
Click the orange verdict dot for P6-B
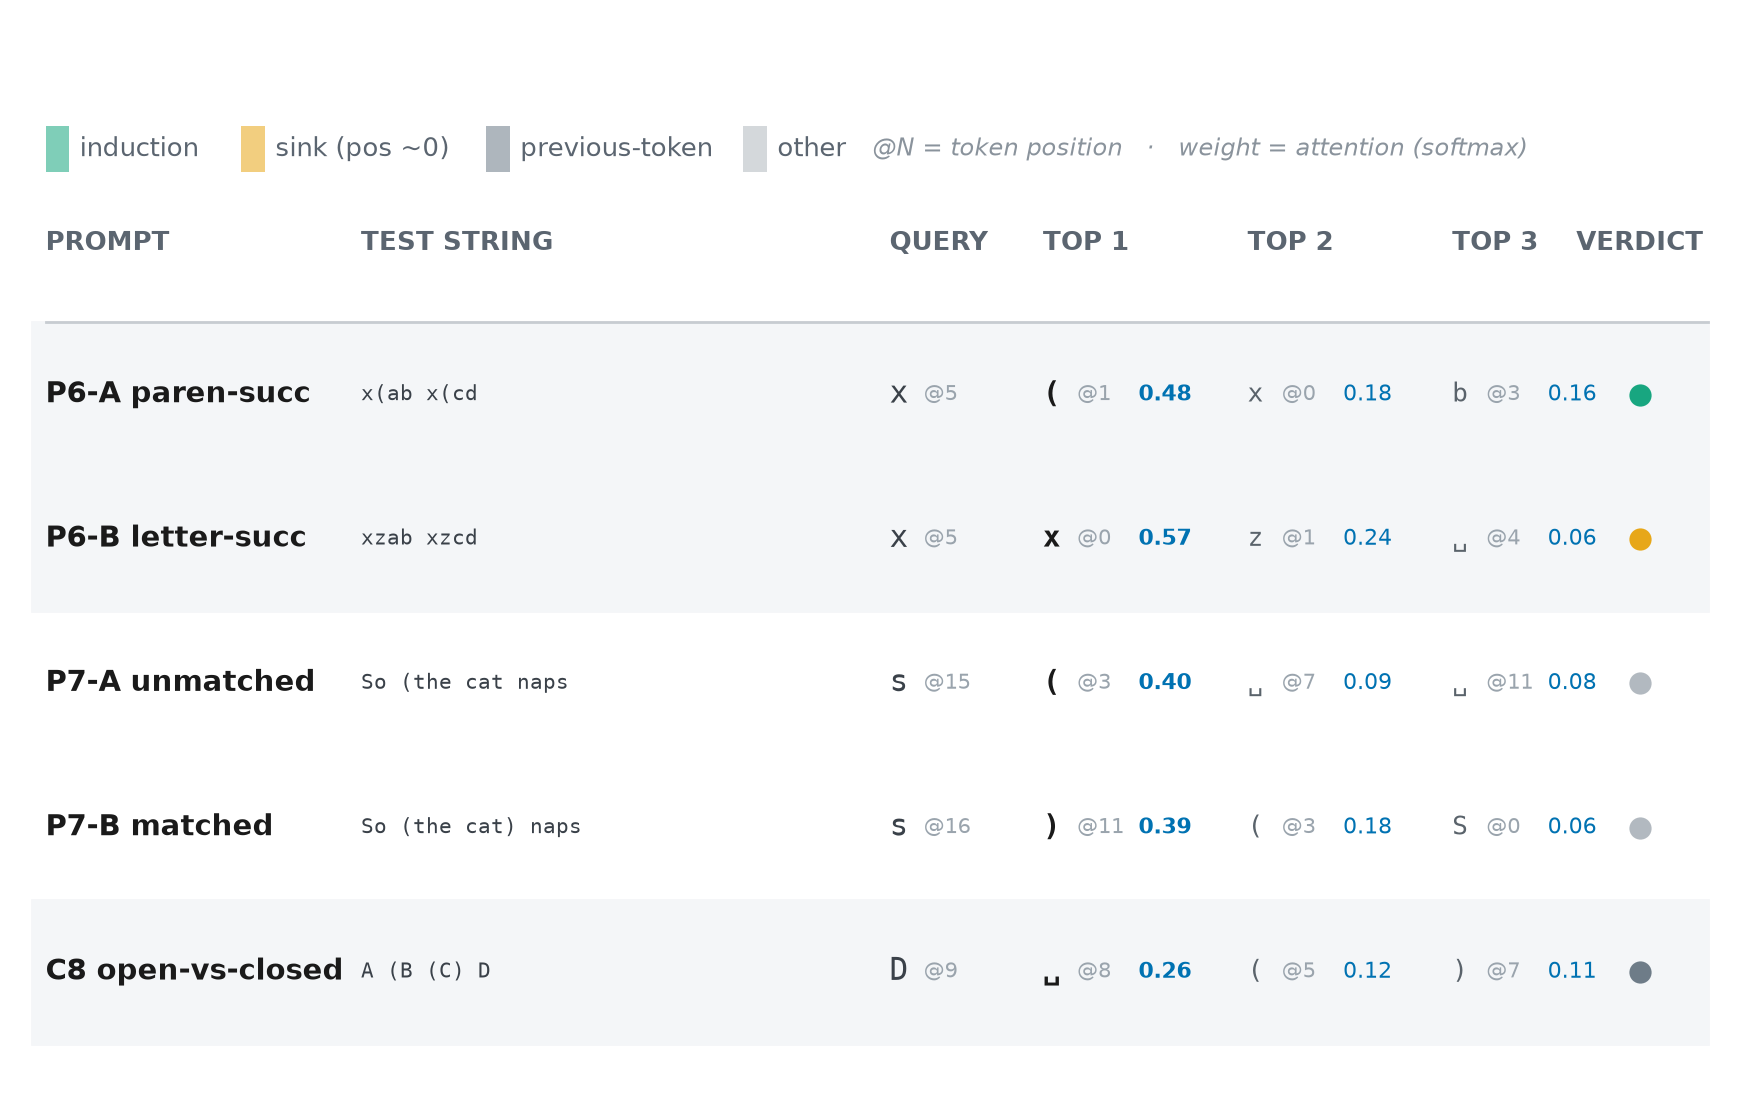1640,539
